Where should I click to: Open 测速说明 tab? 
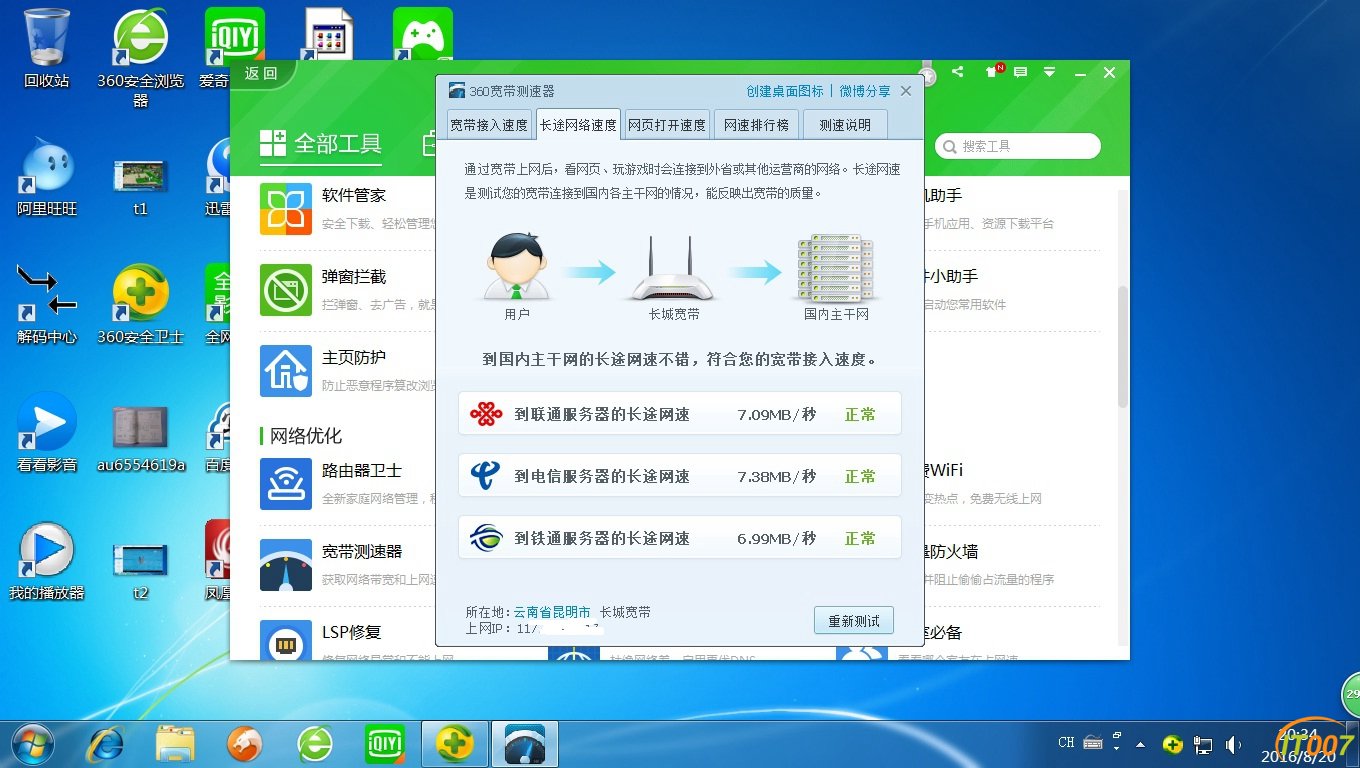[845, 125]
